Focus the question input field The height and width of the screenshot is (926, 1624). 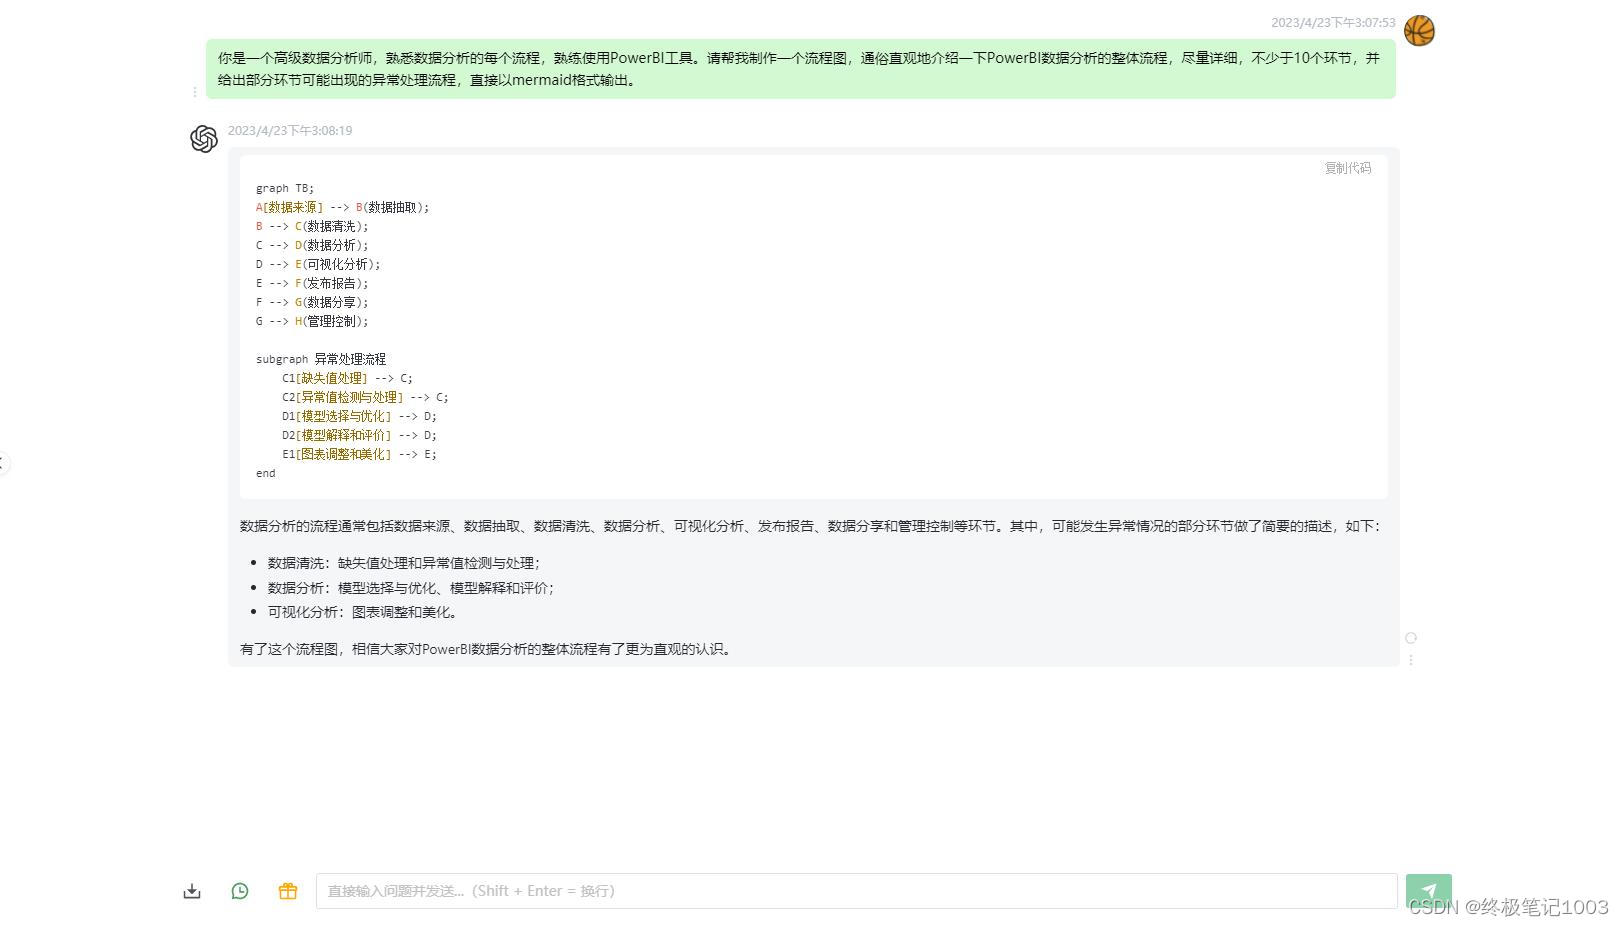click(856, 891)
